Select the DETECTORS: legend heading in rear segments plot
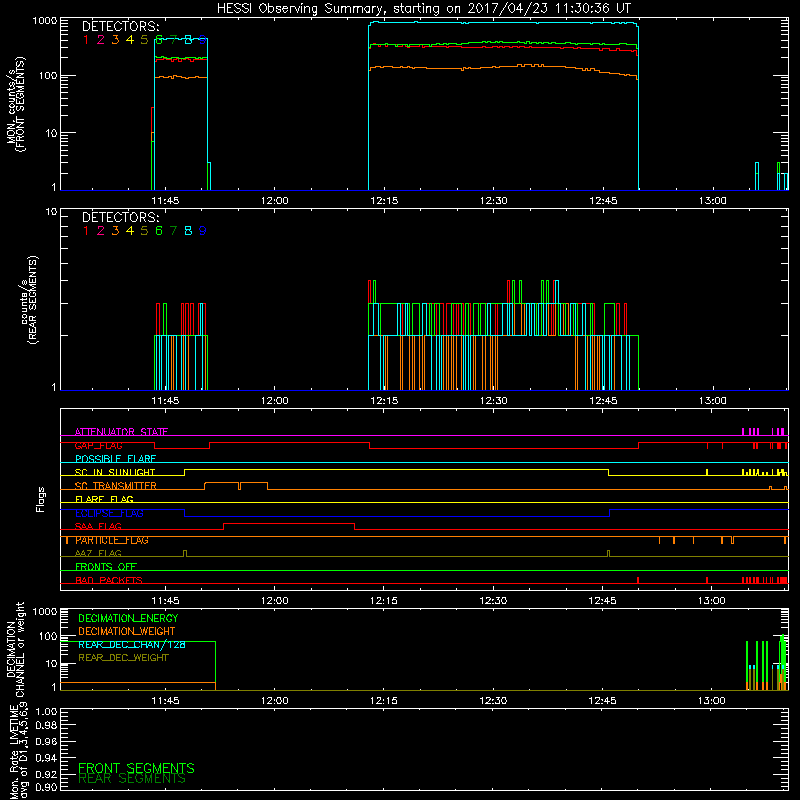Image resolution: width=800 pixels, height=800 pixels. point(120,218)
